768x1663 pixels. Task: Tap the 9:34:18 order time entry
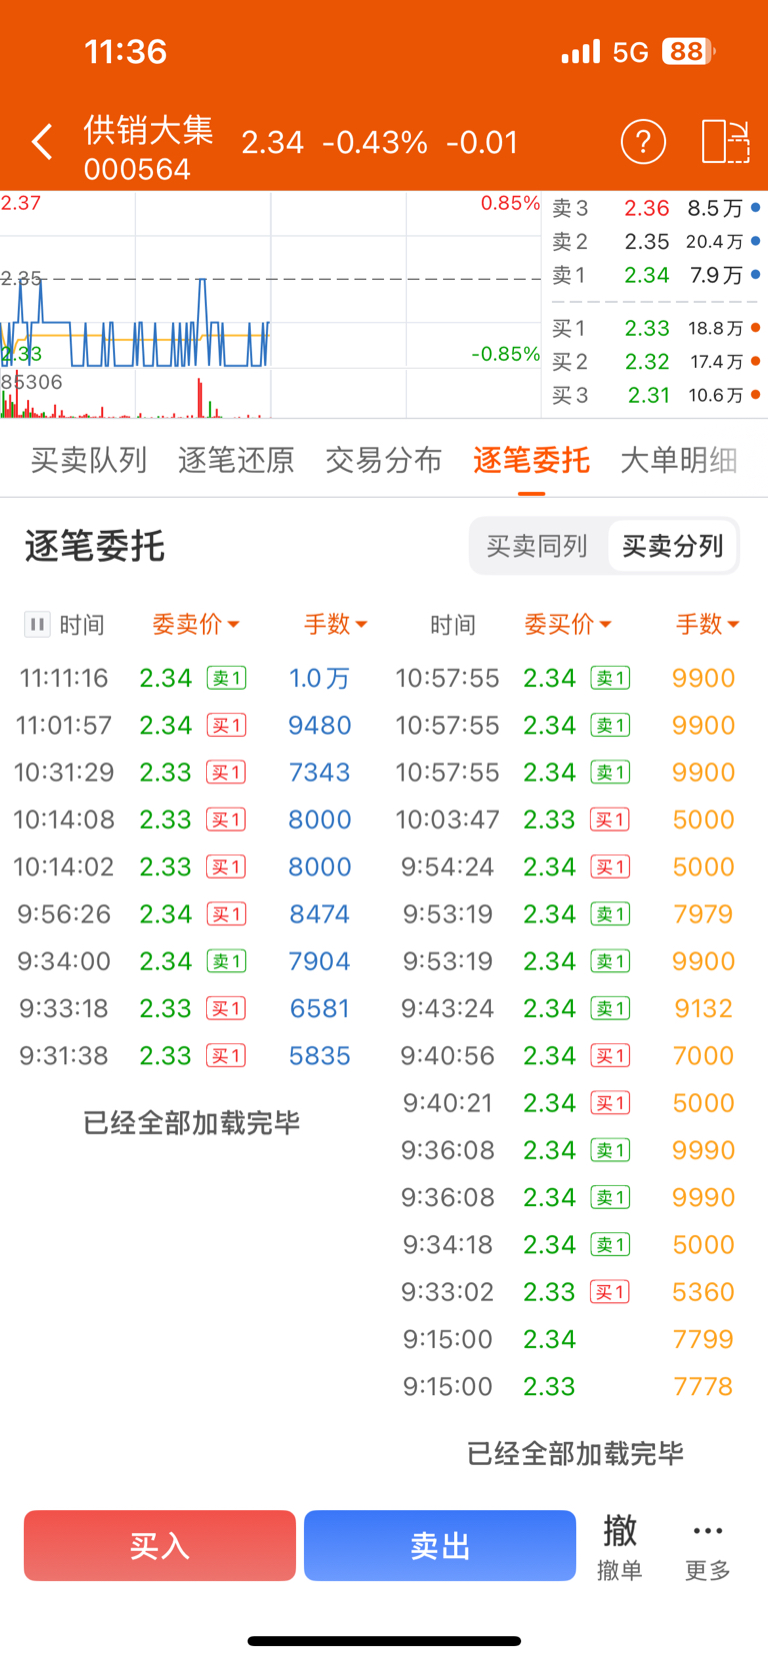click(x=447, y=1245)
